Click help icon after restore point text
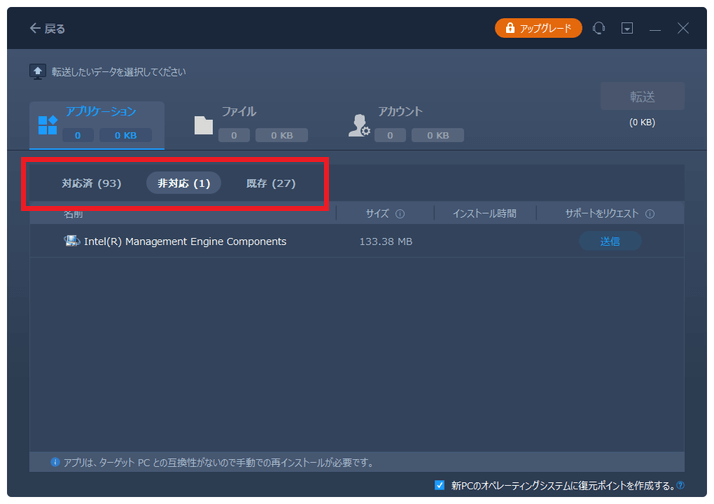 tap(680, 486)
